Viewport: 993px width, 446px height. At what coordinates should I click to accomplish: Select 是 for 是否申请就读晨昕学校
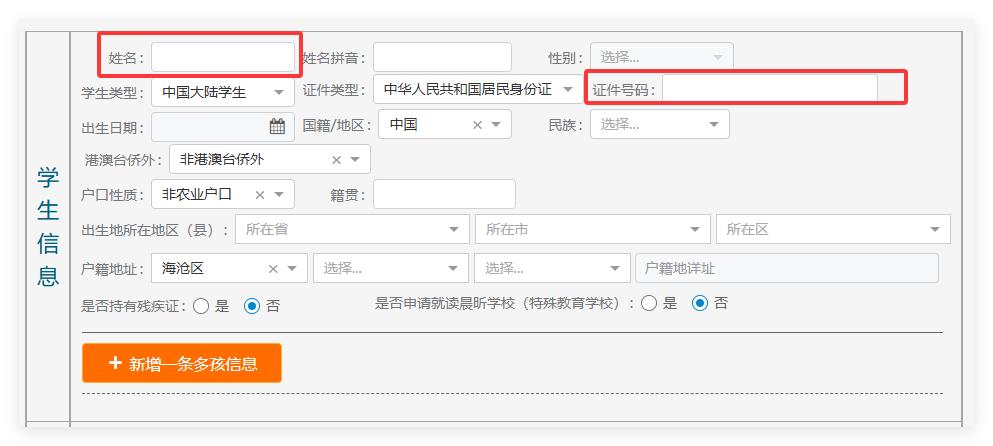coord(649,303)
